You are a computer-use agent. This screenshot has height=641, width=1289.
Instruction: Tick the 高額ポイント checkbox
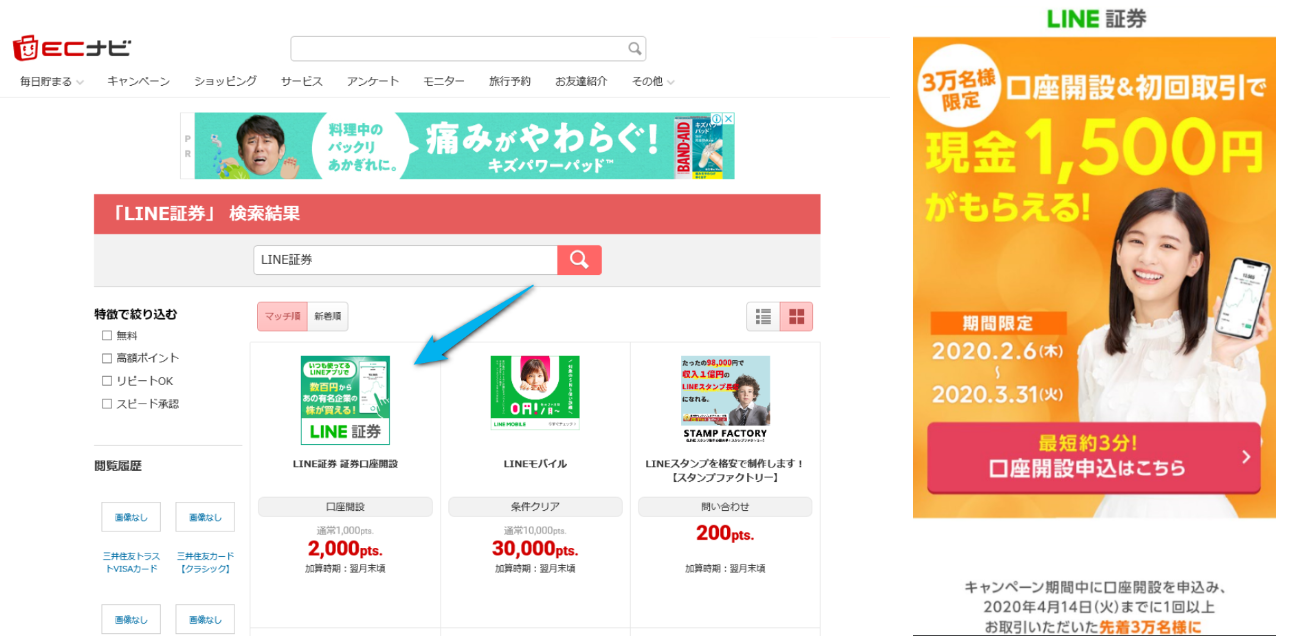(107, 358)
